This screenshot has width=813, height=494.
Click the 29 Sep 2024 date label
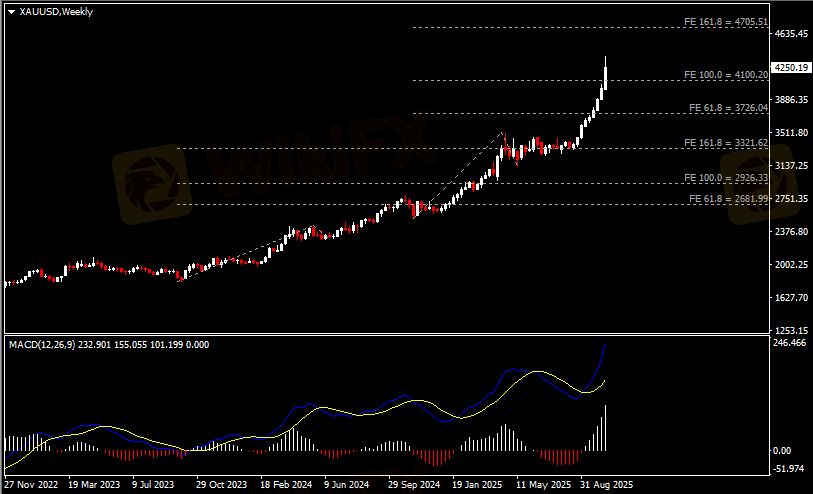(x=414, y=485)
